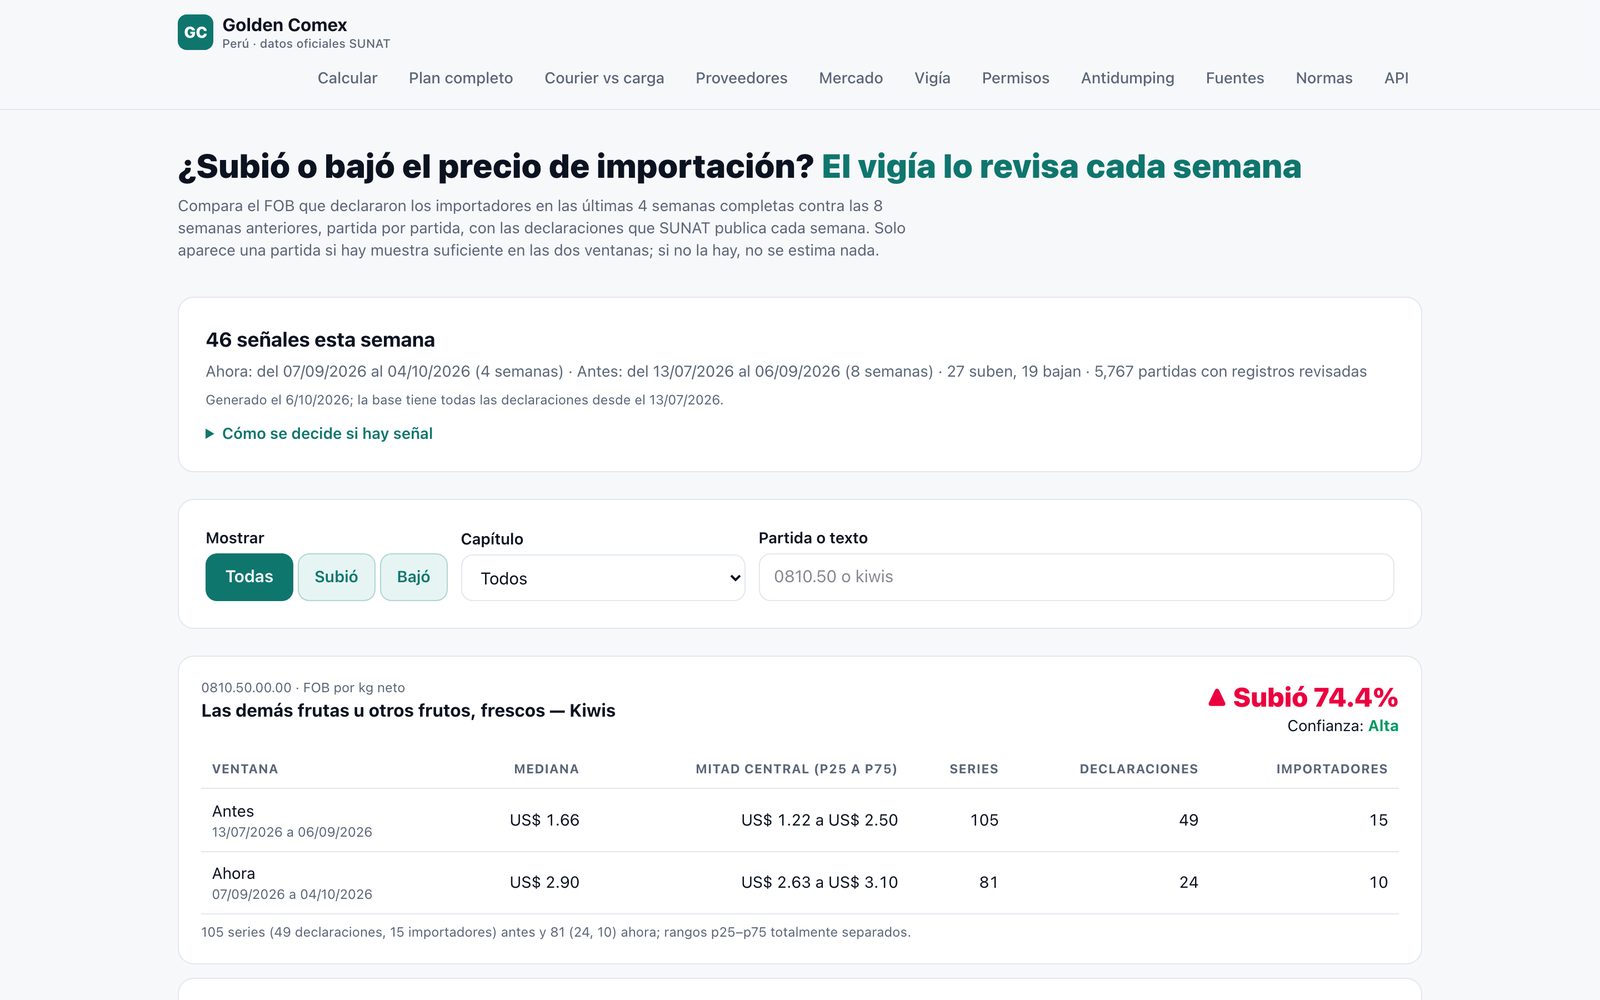Screen dimensions: 1600x1000
Task: Select the Vigía nav link
Action: pyautogui.click(x=932, y=78)
